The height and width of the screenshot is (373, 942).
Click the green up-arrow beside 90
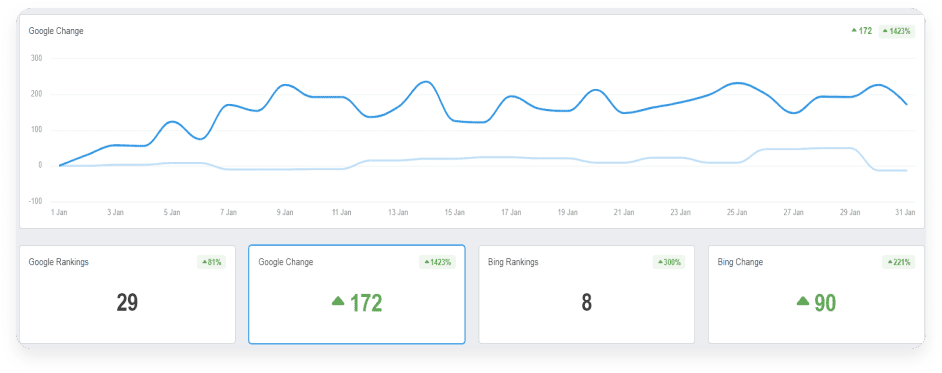[803, 301]
